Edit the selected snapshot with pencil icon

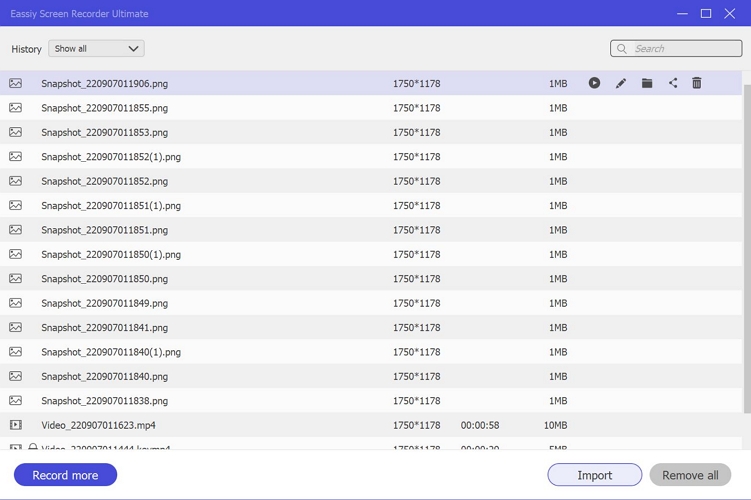[621, 83]
